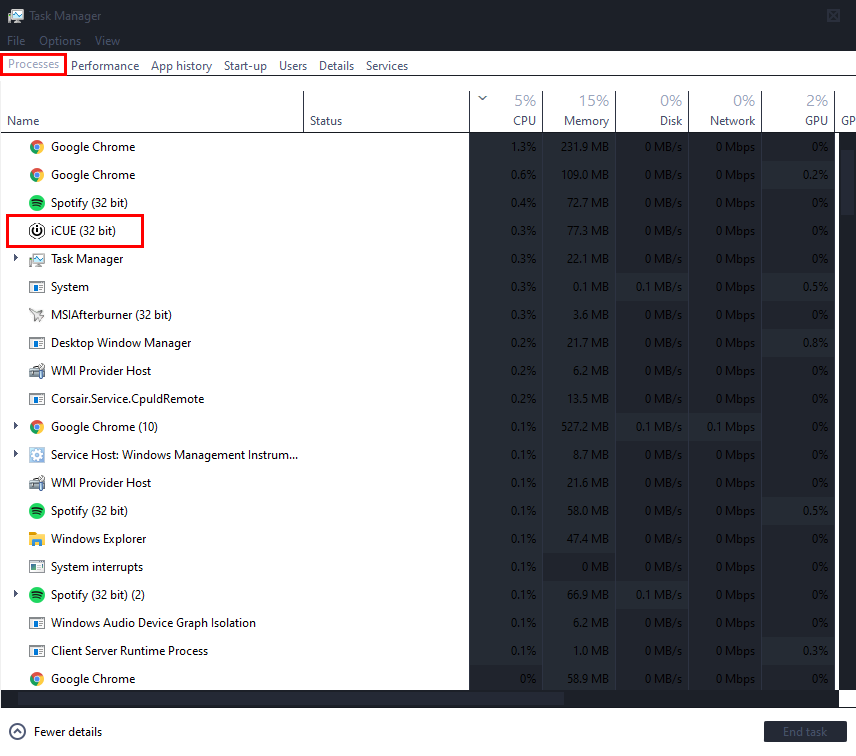Click the Windows Audio Device Graph Isolation icon
856x756 pixels.
37,623
